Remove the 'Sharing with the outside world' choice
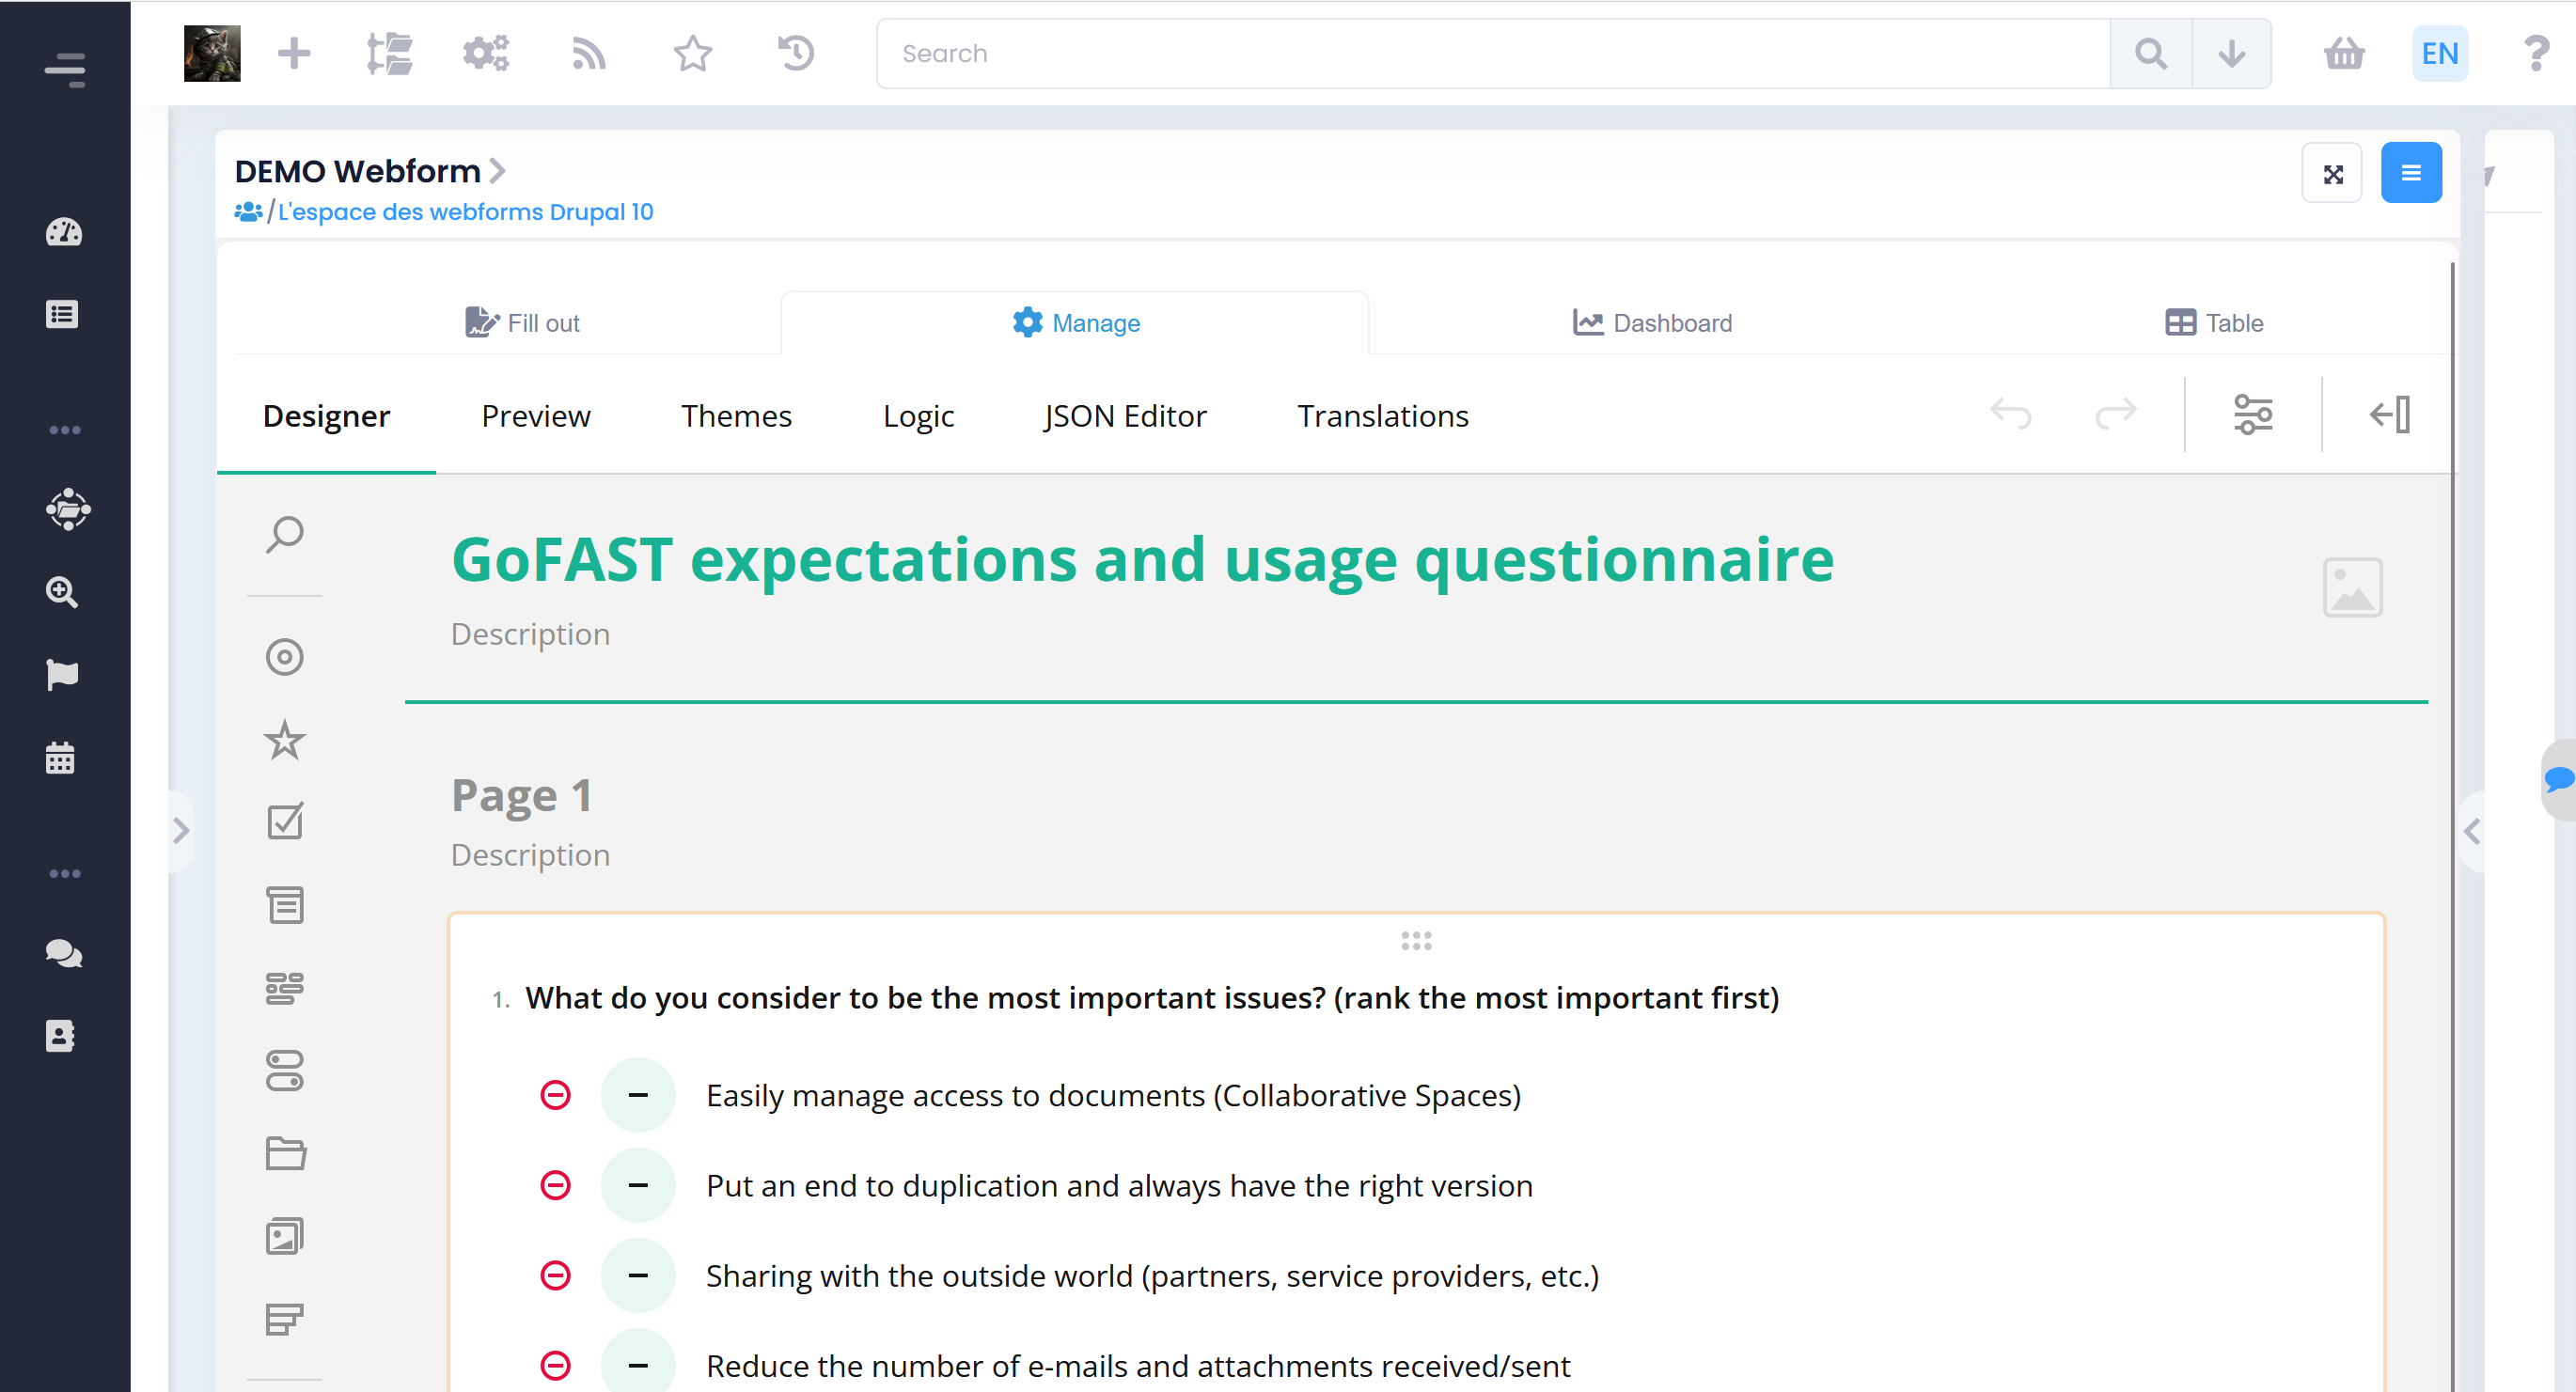The height and width of the screenshot is (1392, 2576). [x=555, y=1275]
